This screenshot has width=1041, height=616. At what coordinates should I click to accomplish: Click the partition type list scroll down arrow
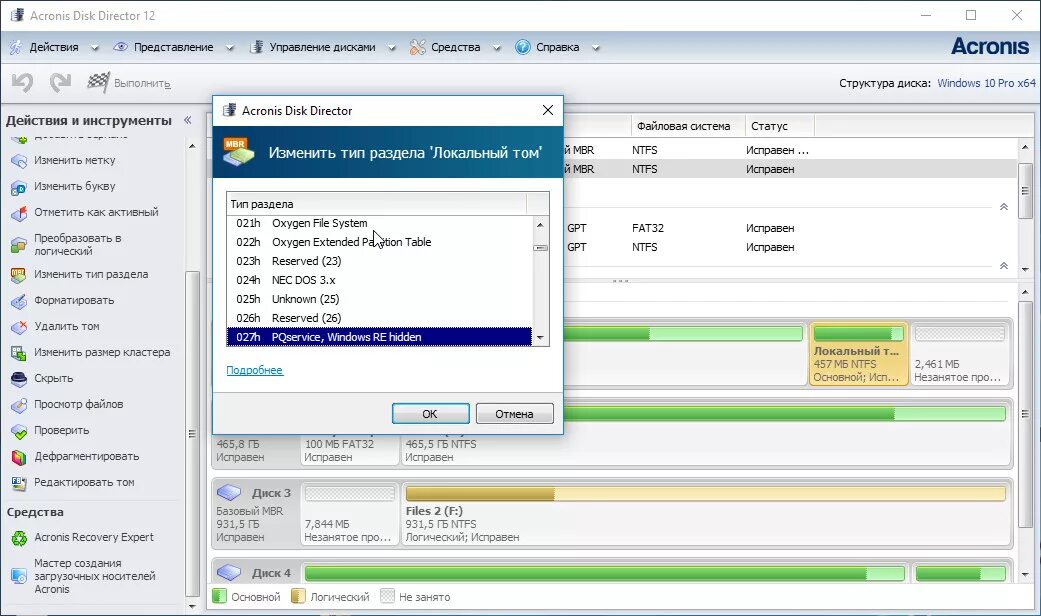[540, 338]
